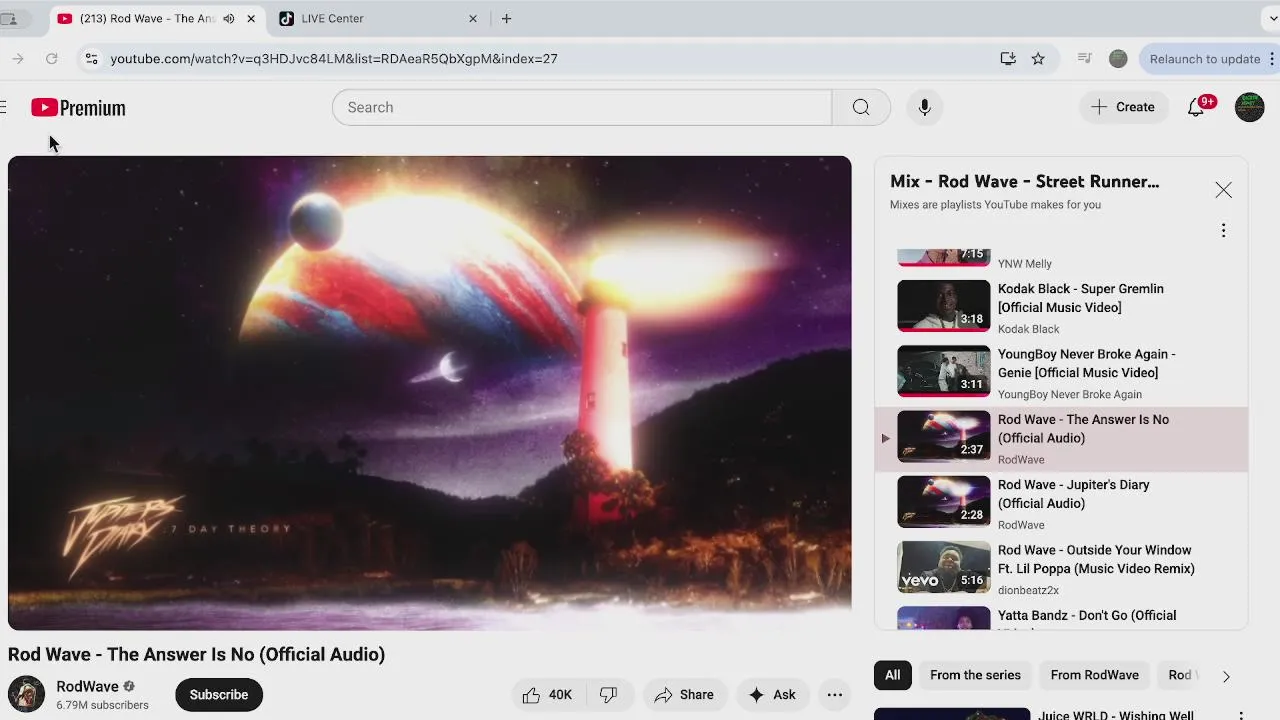Open more actions ellipsis below video
Viewport: 1280px width, 720px height.
(x=835, y=695)
